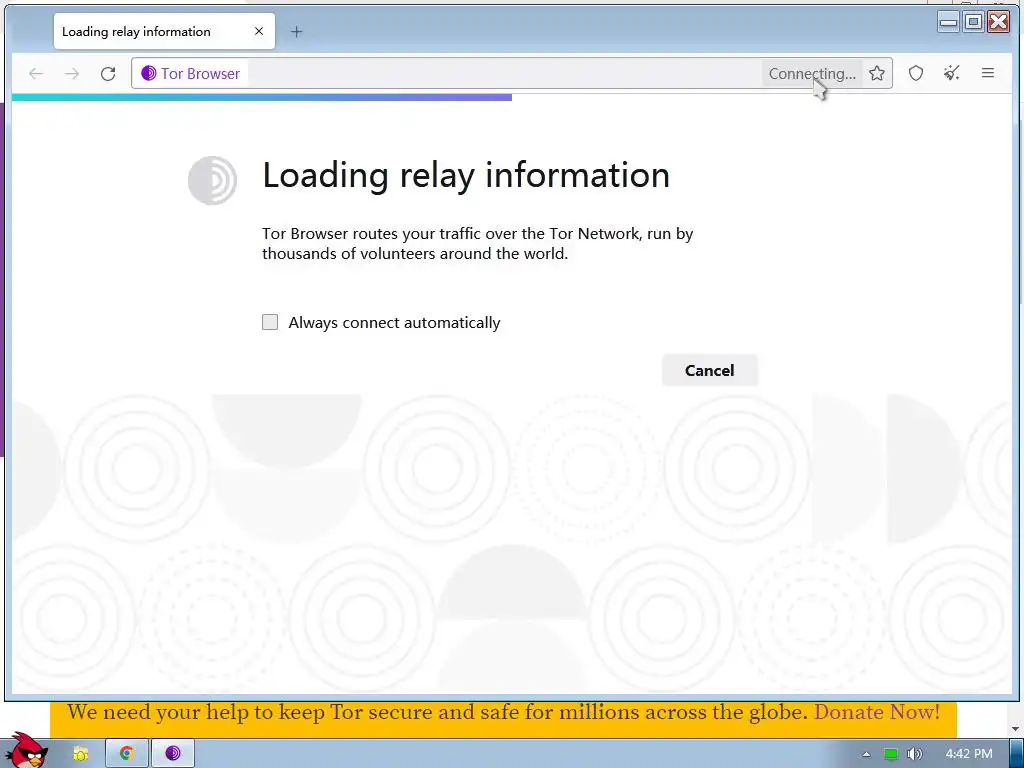The height and width of the screenshot is (768, 1024).
Task: Click the Tor onion logo beside heading
Action: (212, 180)
